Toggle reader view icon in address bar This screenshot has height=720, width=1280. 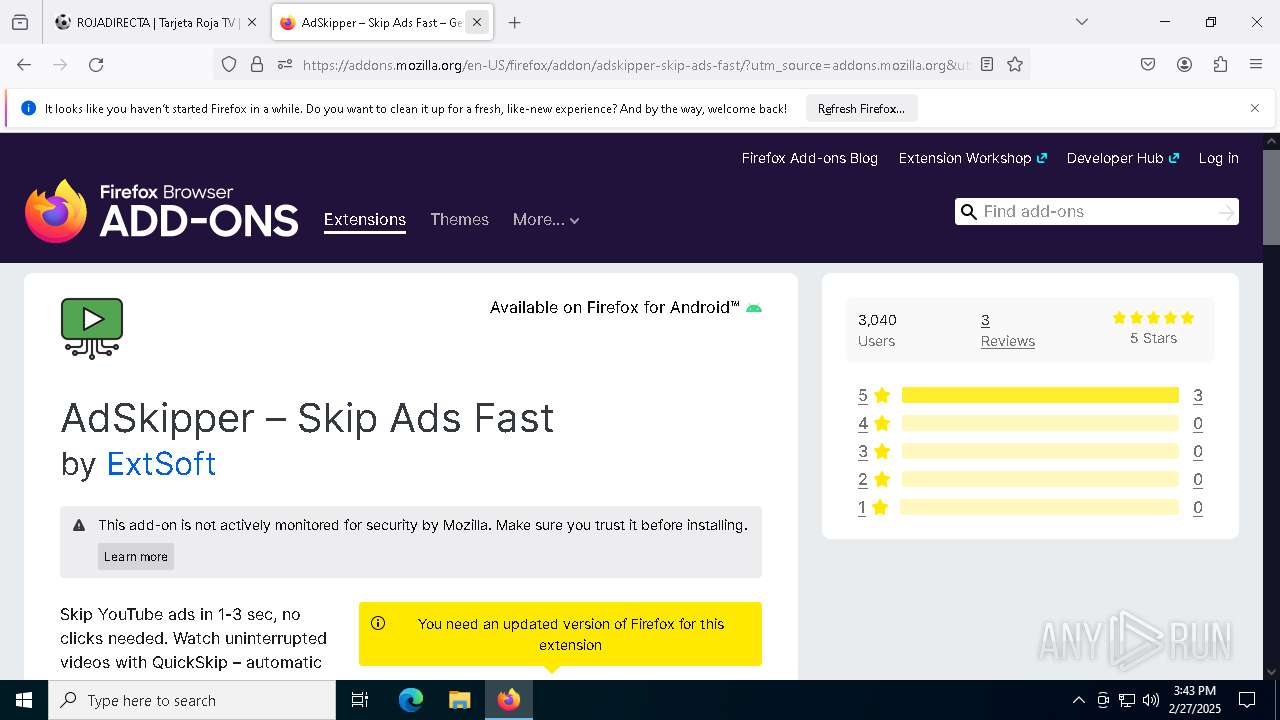[987, 65]
